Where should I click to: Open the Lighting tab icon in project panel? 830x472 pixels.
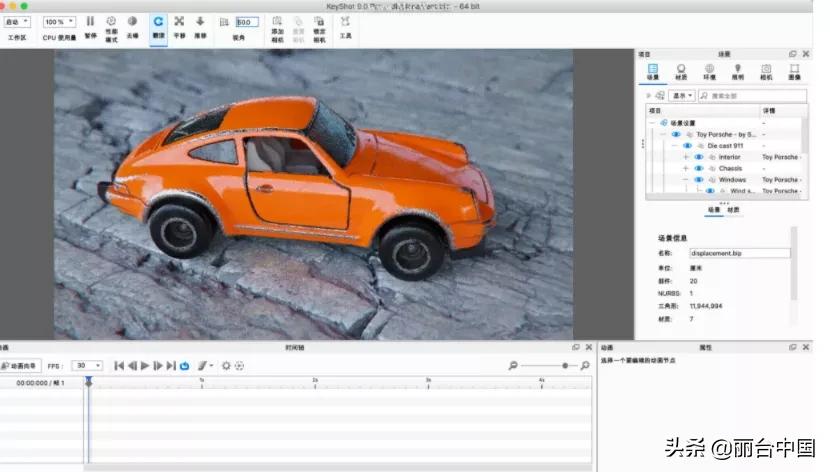tap(737, 69)
